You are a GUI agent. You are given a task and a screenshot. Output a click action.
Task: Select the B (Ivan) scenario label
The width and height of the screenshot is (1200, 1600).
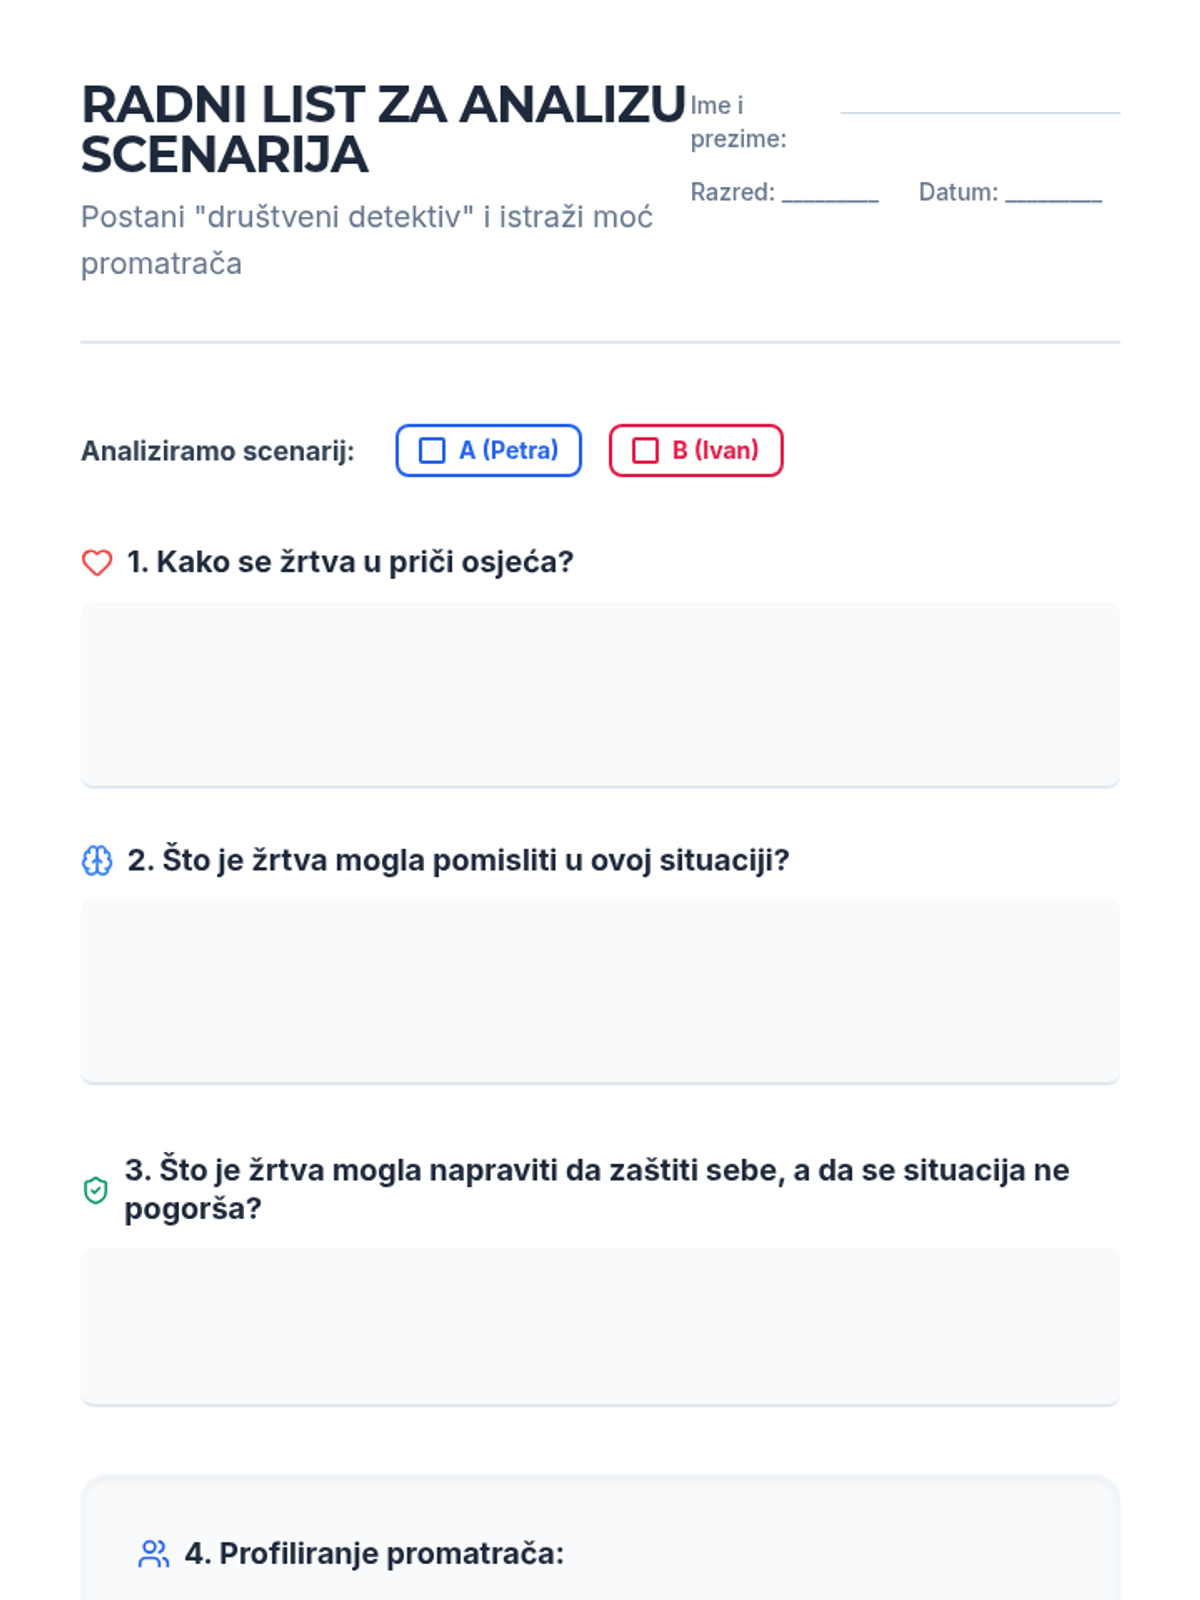(x=715, y=450)
